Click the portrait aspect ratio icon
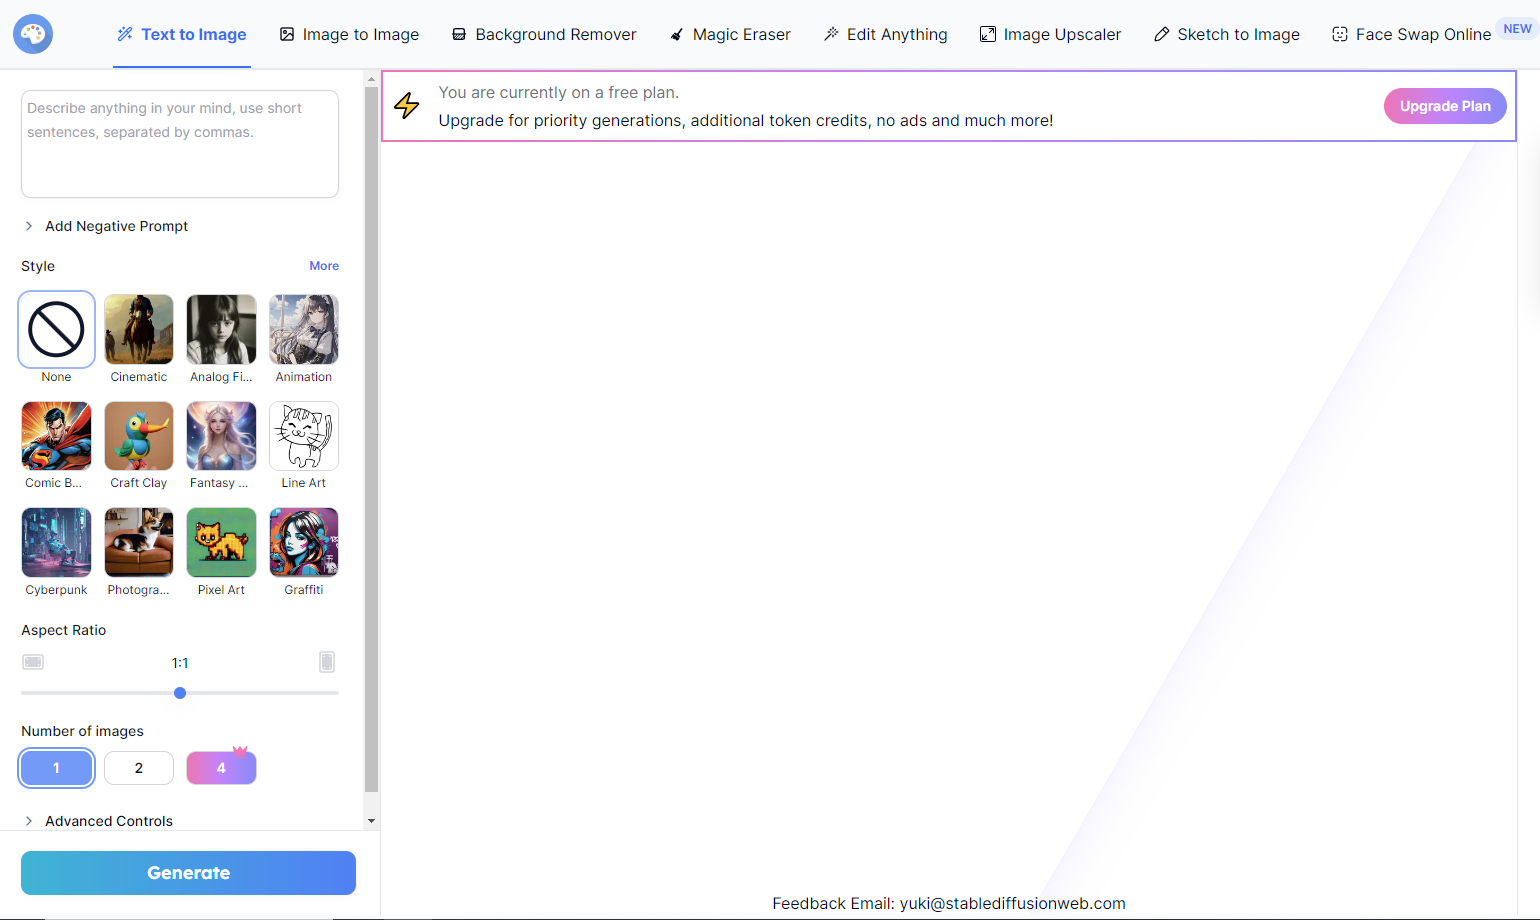Screen dimensions: 1540x920 click(327, 662)
